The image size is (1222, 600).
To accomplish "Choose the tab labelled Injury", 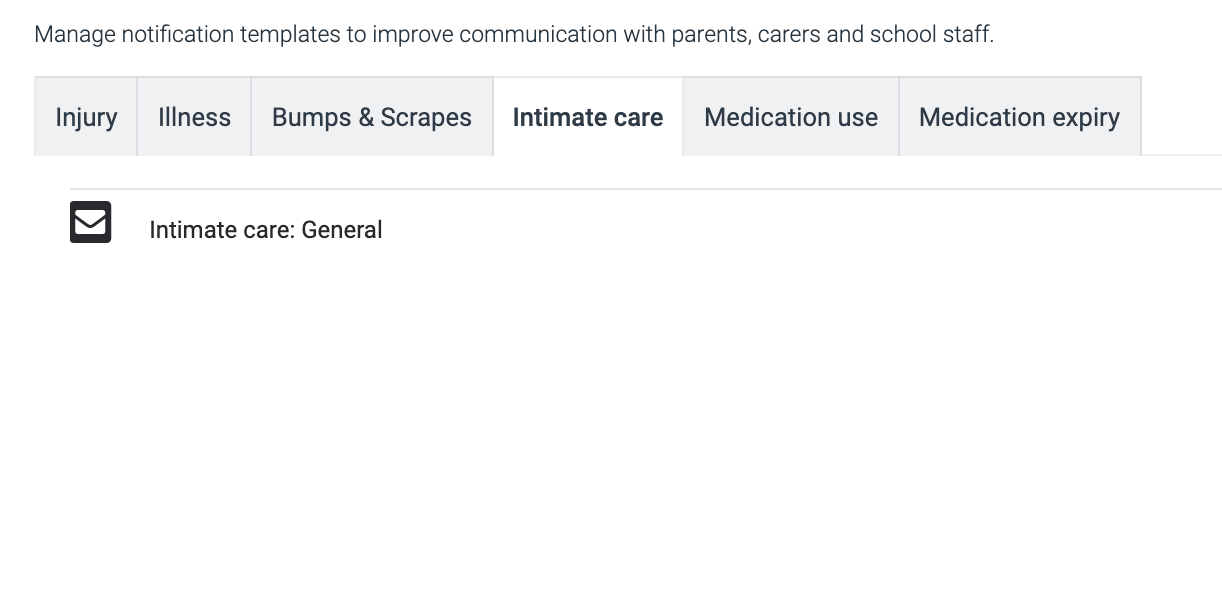I will point(86,117).
